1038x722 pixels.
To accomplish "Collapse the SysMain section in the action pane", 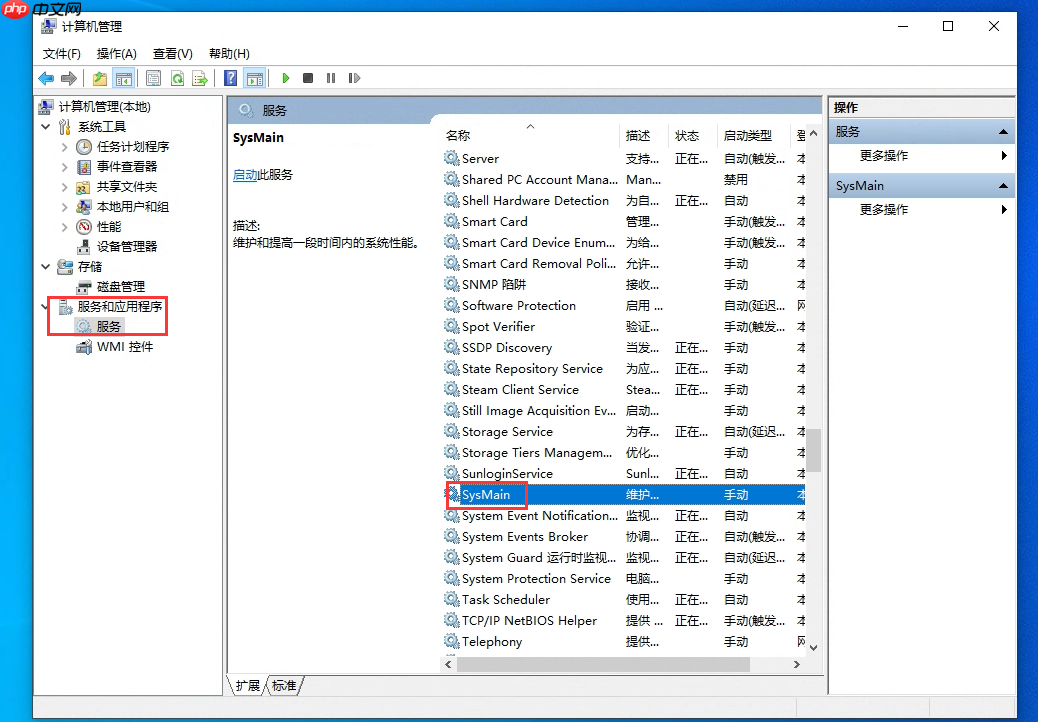I will (1004, 185).
